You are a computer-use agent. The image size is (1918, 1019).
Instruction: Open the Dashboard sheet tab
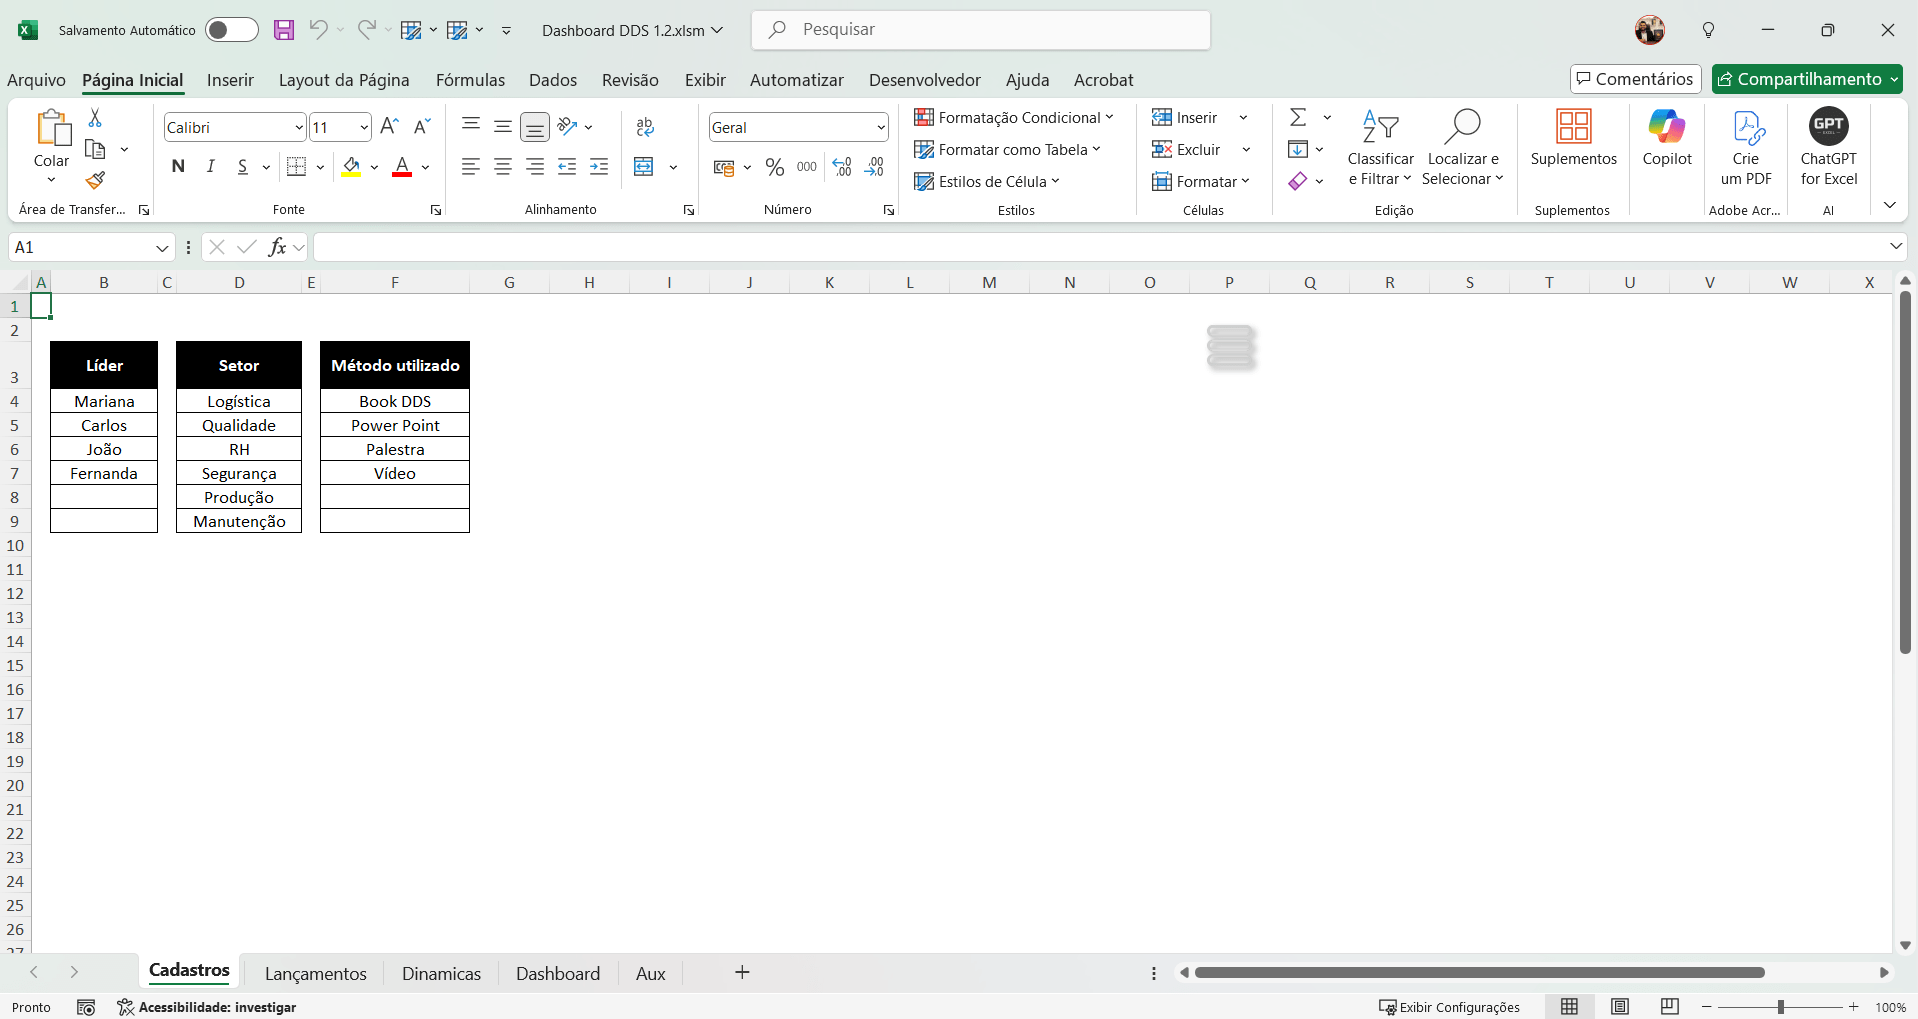557,971
